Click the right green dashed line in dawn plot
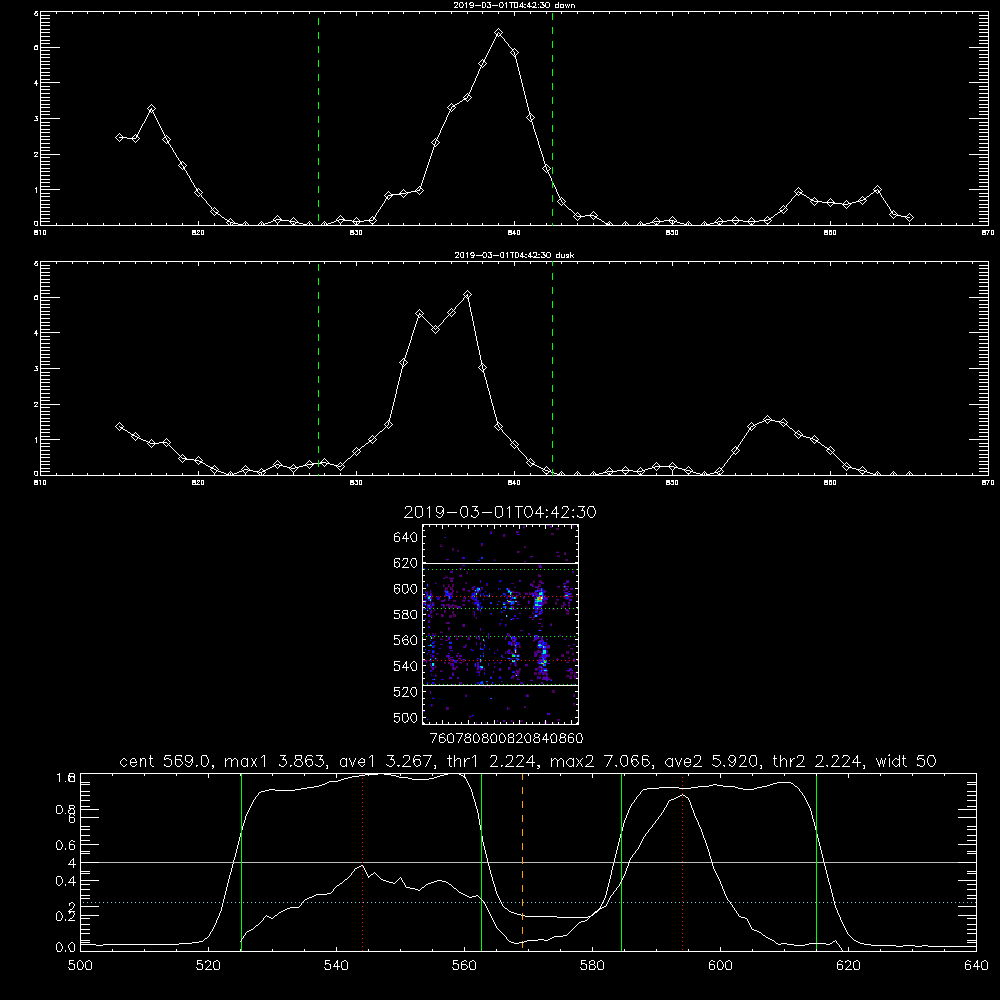This screenshot has width=1000, height=1000. coord(552,118)
